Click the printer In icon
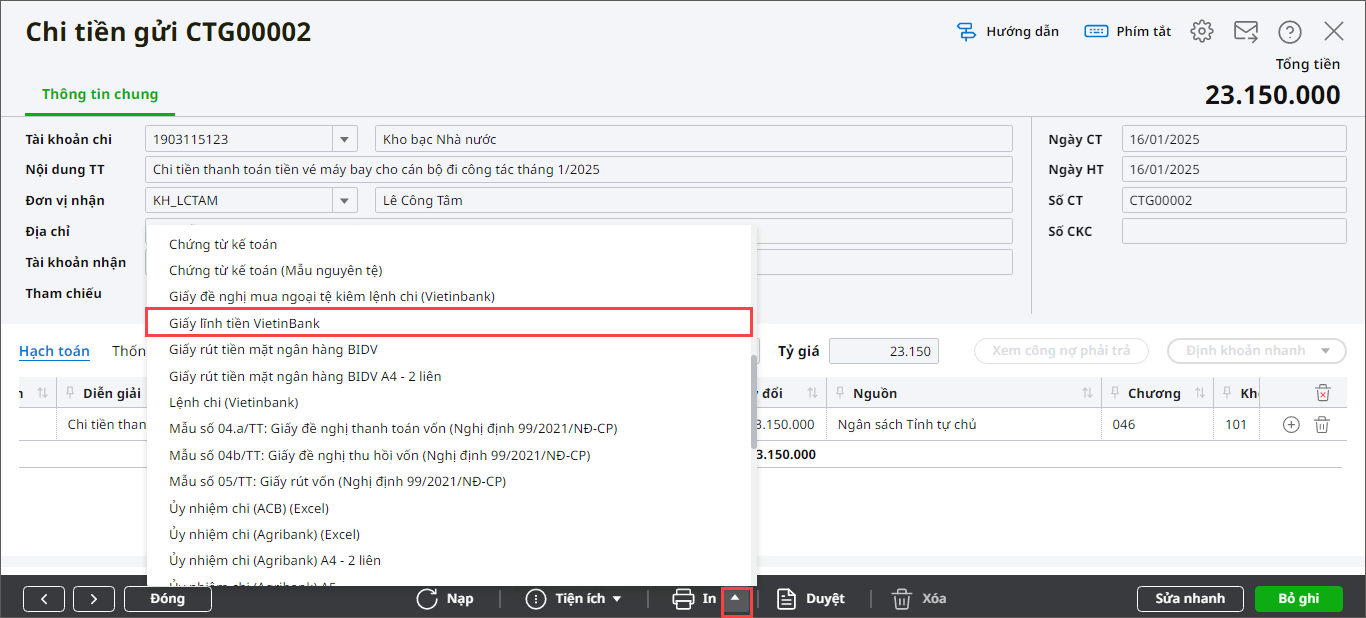 (683, 599)
